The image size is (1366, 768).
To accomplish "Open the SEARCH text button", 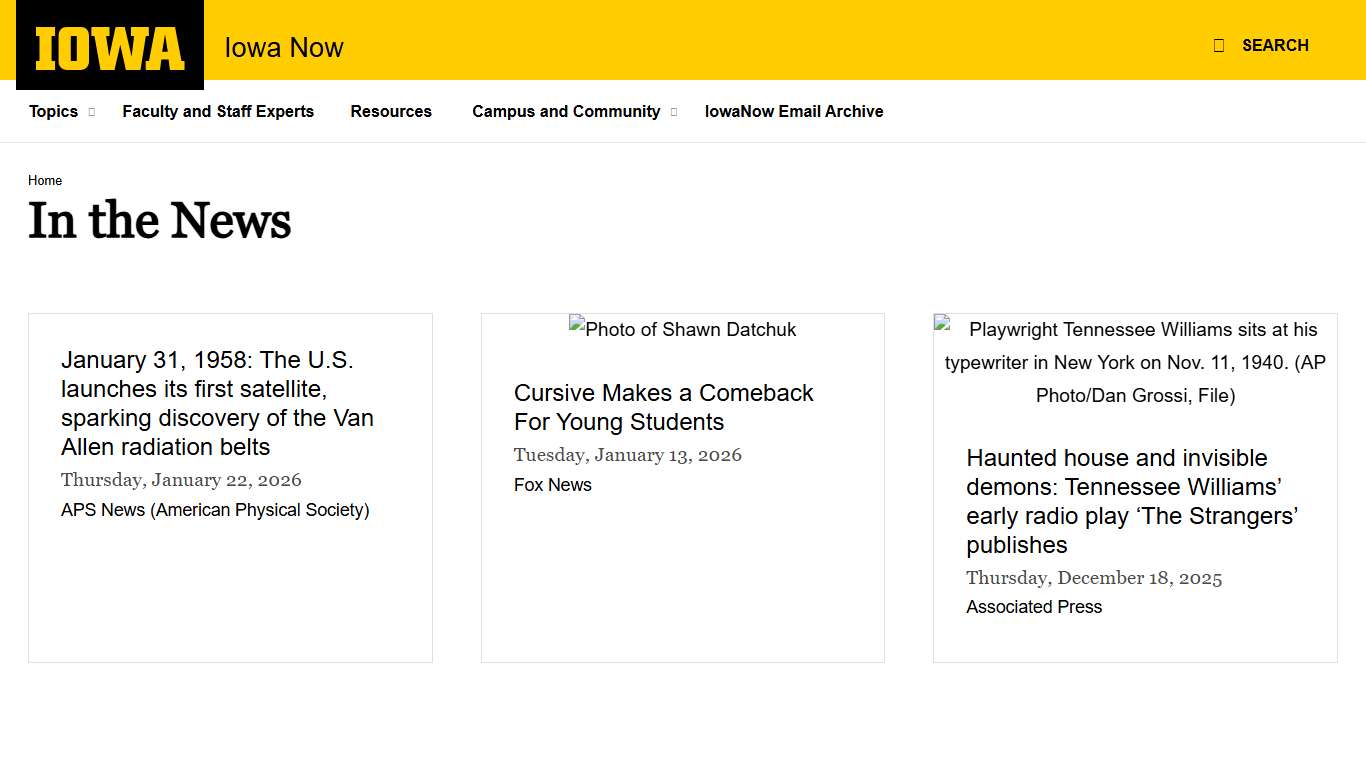I will tap(1274, 45).
